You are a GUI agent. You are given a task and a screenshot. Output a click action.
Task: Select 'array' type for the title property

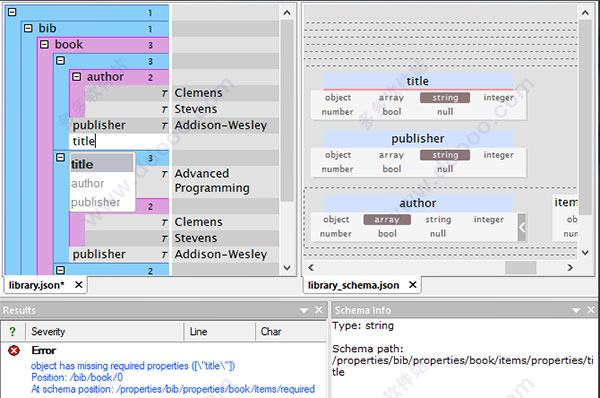coord(391,98)
